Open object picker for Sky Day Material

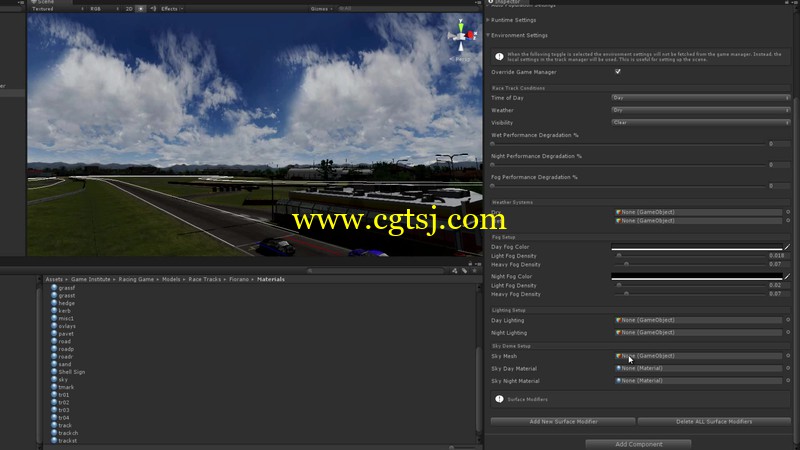click(x=788, y=368)
